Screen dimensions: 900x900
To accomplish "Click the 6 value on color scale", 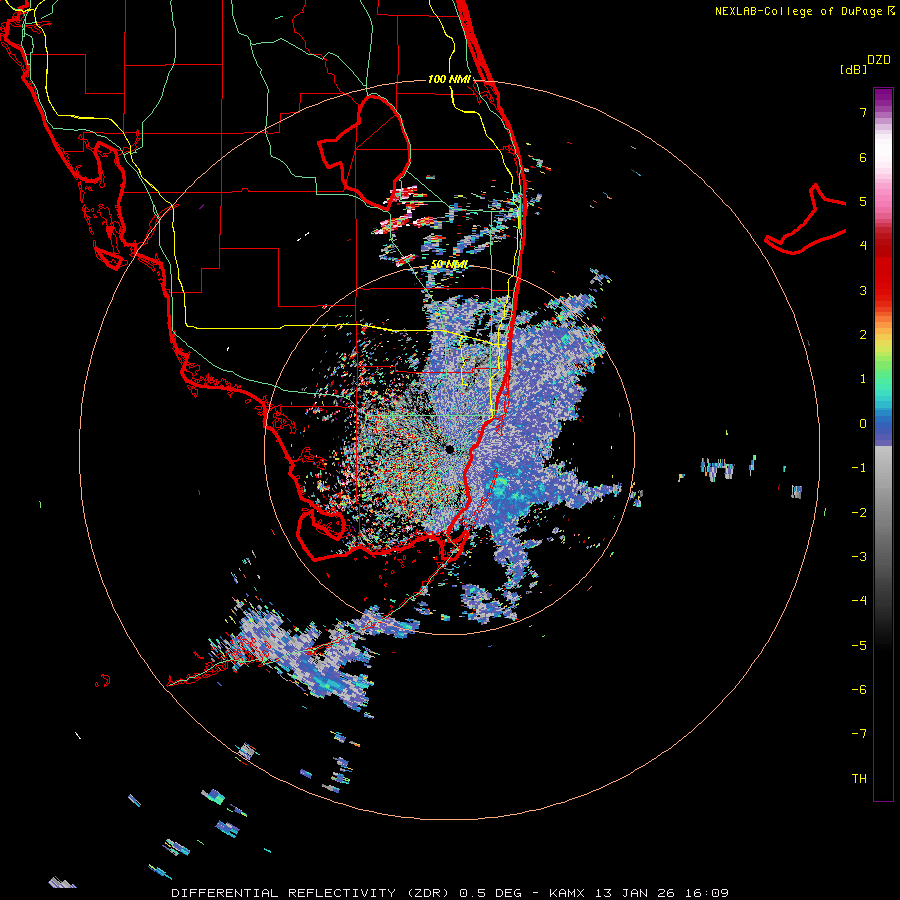I will tap(863, 157).
